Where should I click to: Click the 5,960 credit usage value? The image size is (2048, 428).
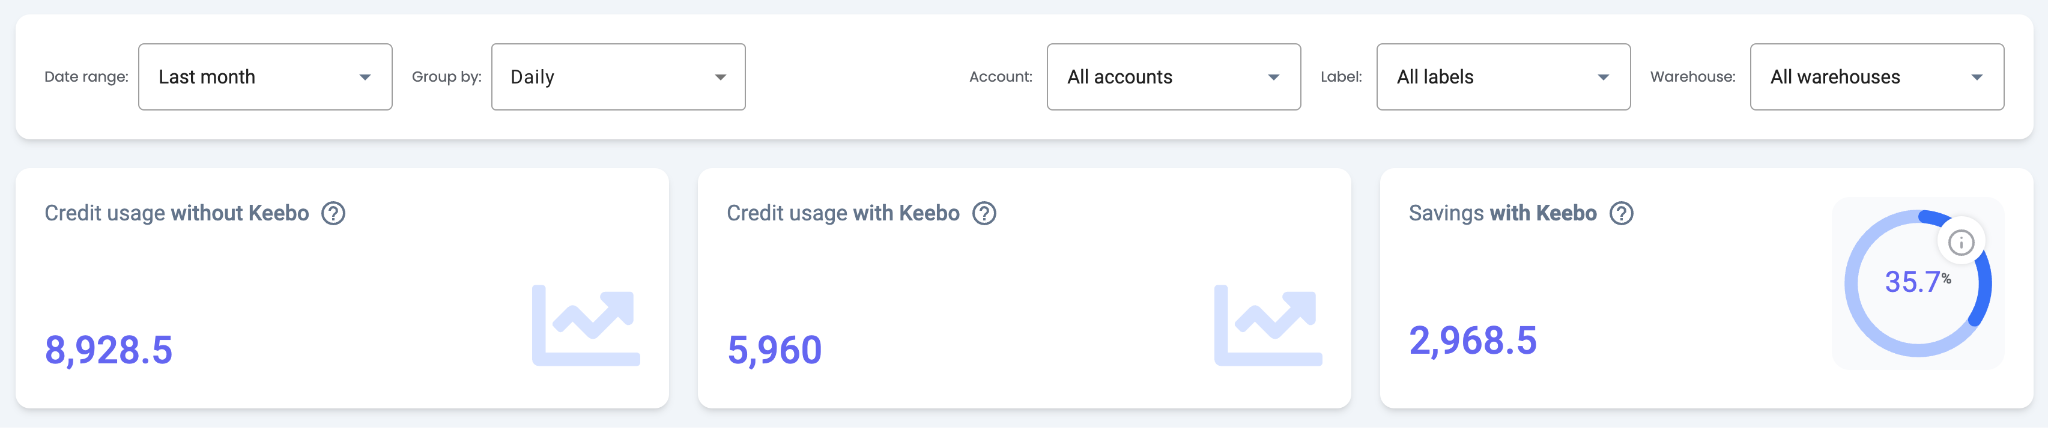[x=774, y=350]
